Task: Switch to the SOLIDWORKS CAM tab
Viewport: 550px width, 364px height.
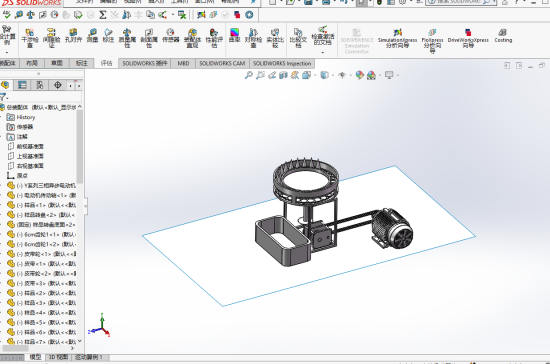Action: pyautogui.click(x=222, y=63)
